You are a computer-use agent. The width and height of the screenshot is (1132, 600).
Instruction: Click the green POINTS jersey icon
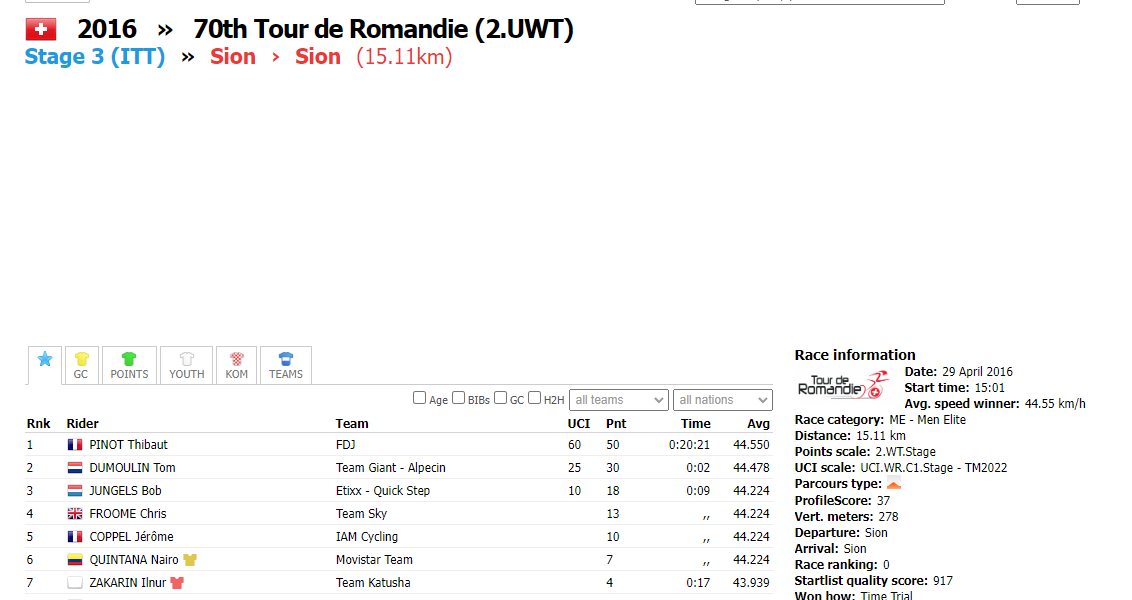(129, 360)
